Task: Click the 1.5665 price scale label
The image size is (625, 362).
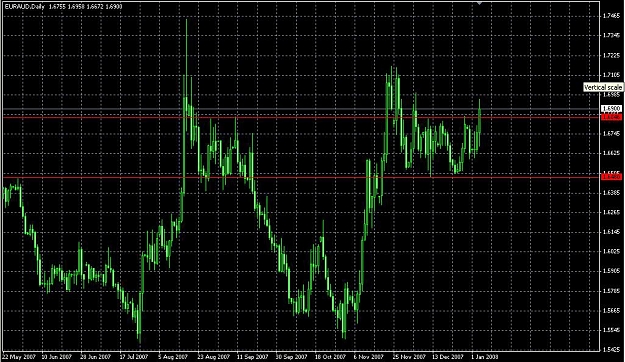Action: tap(611, 310)
